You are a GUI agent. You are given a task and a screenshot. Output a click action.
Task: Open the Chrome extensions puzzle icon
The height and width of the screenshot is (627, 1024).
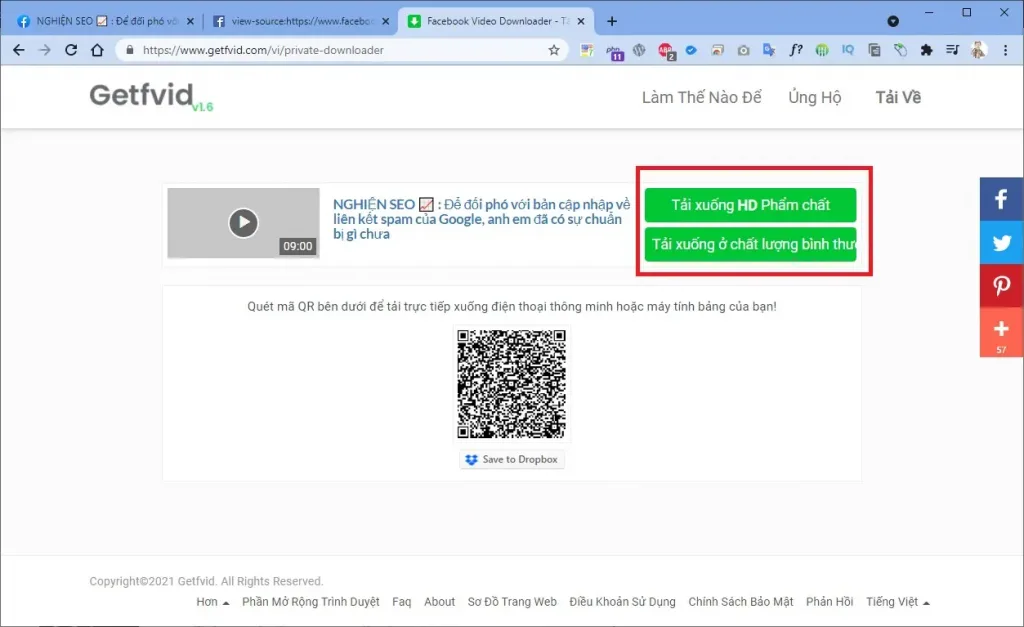point(926,50)
